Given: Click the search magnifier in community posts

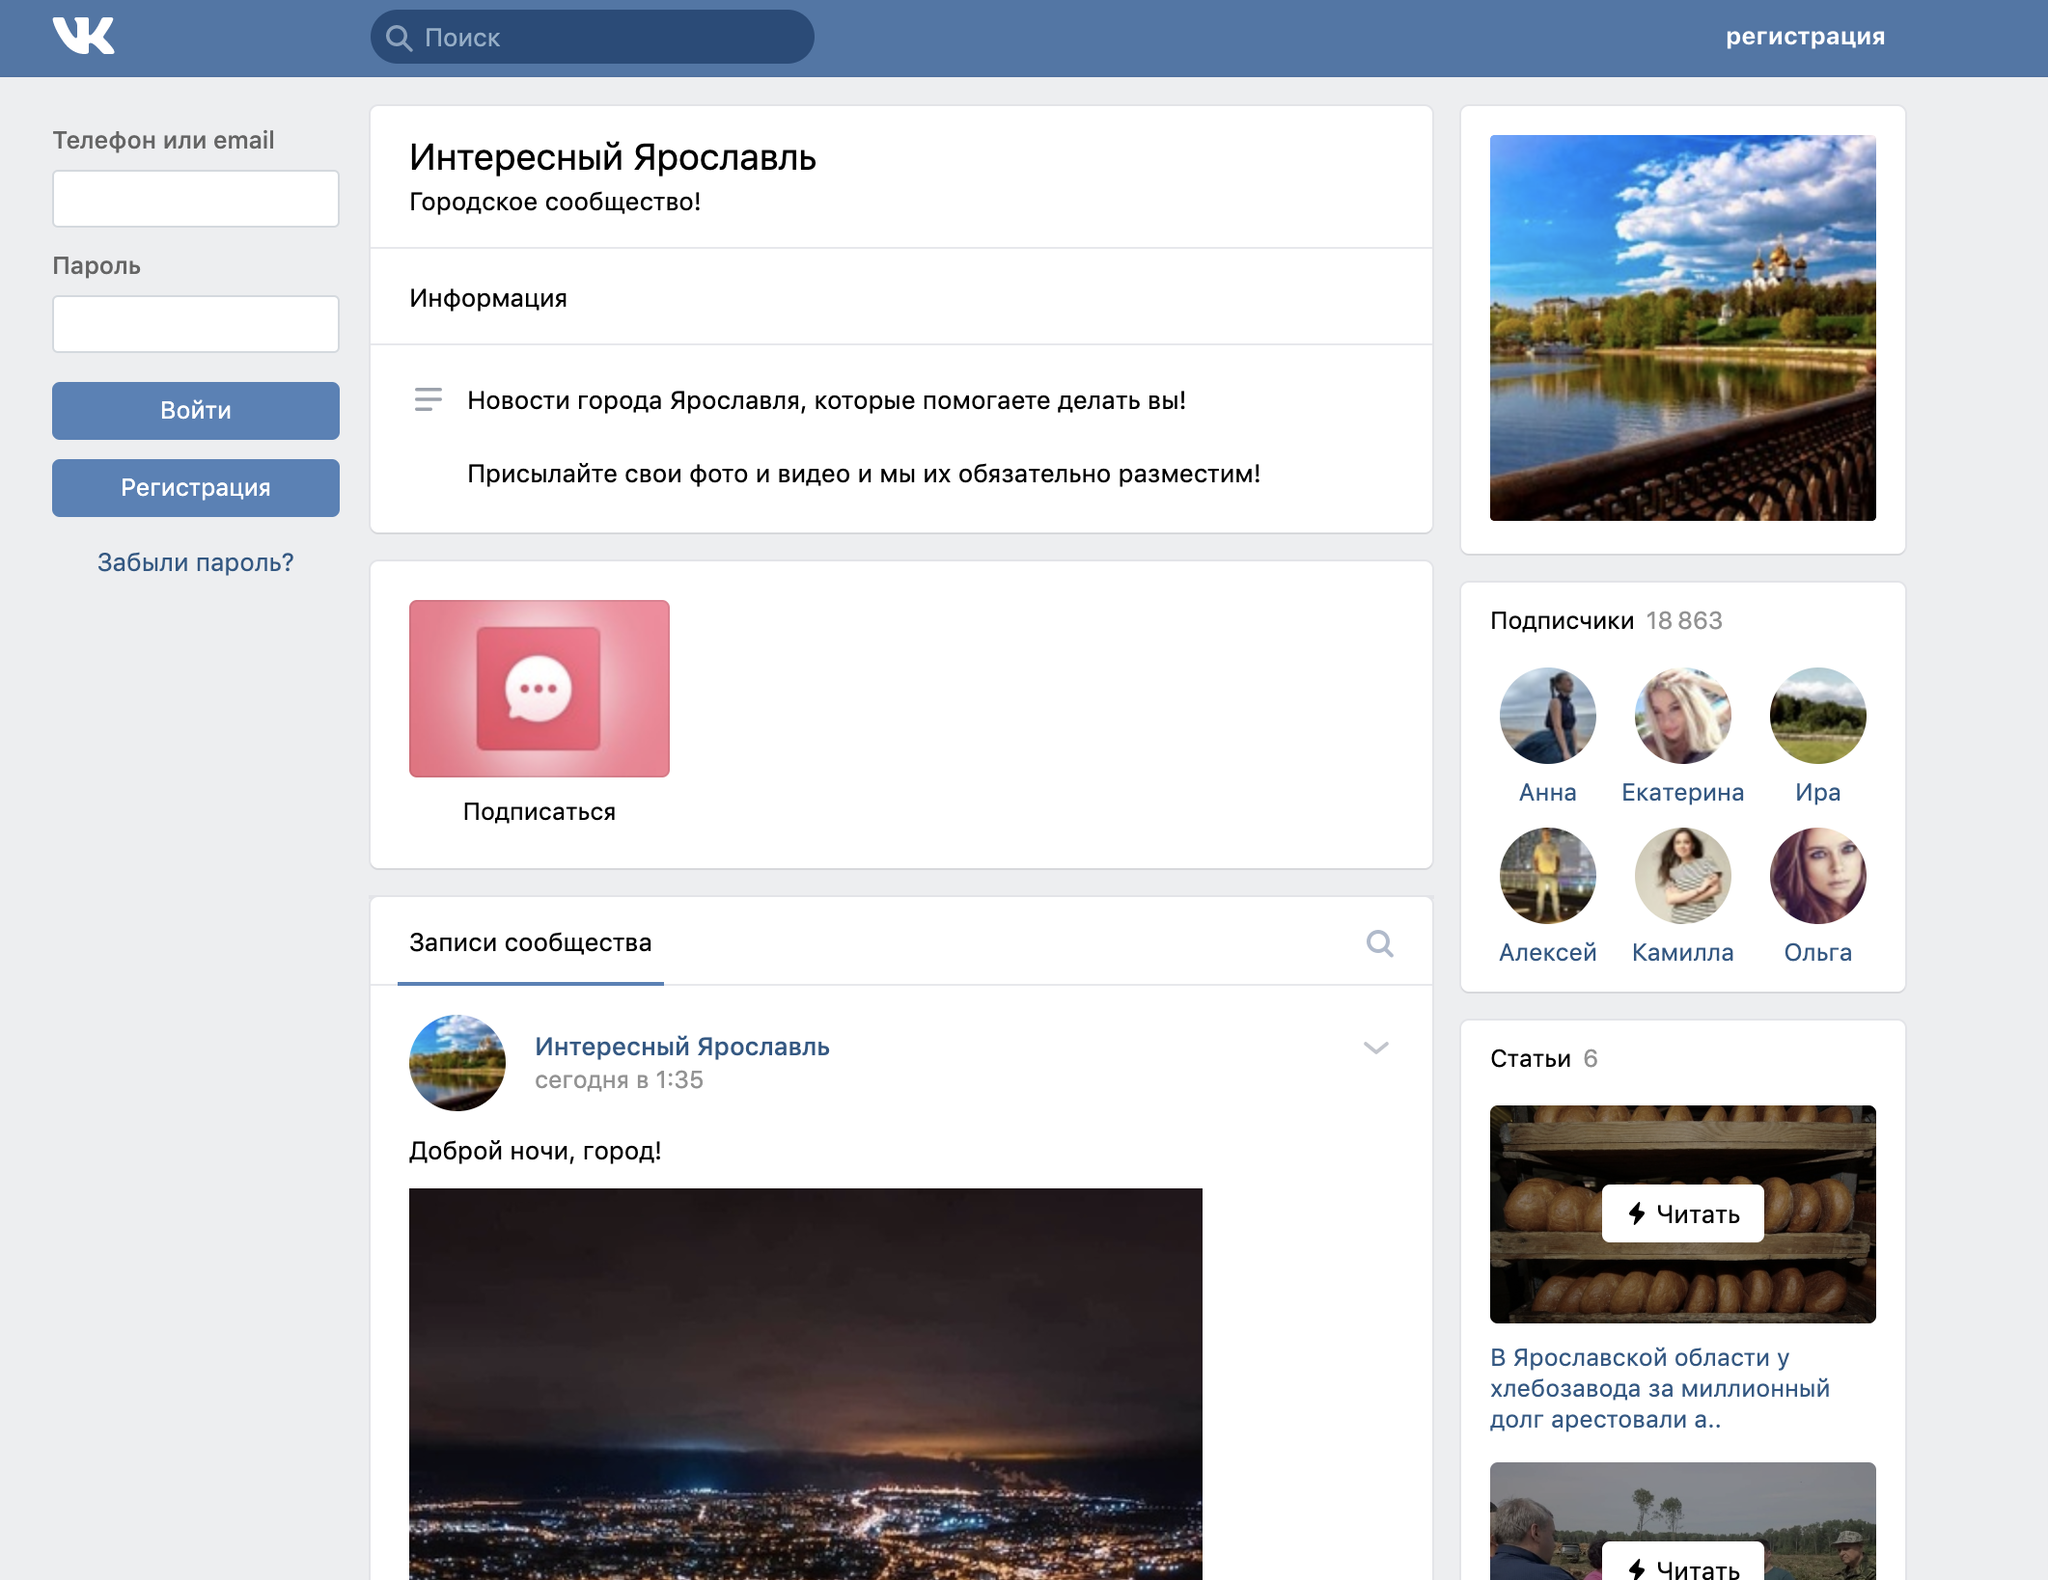Looking at the screenshot, I should (x=1379, y=943).
